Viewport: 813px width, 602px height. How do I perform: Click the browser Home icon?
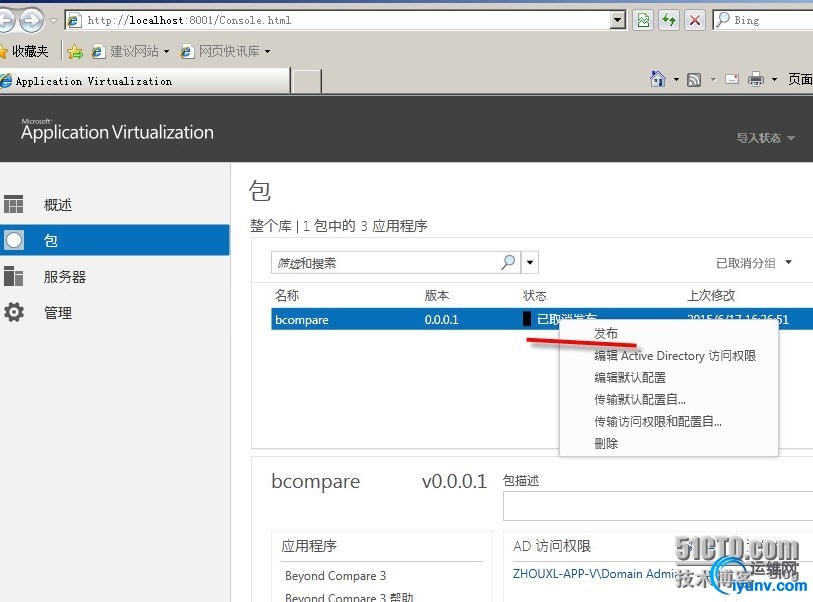point(657,79)
